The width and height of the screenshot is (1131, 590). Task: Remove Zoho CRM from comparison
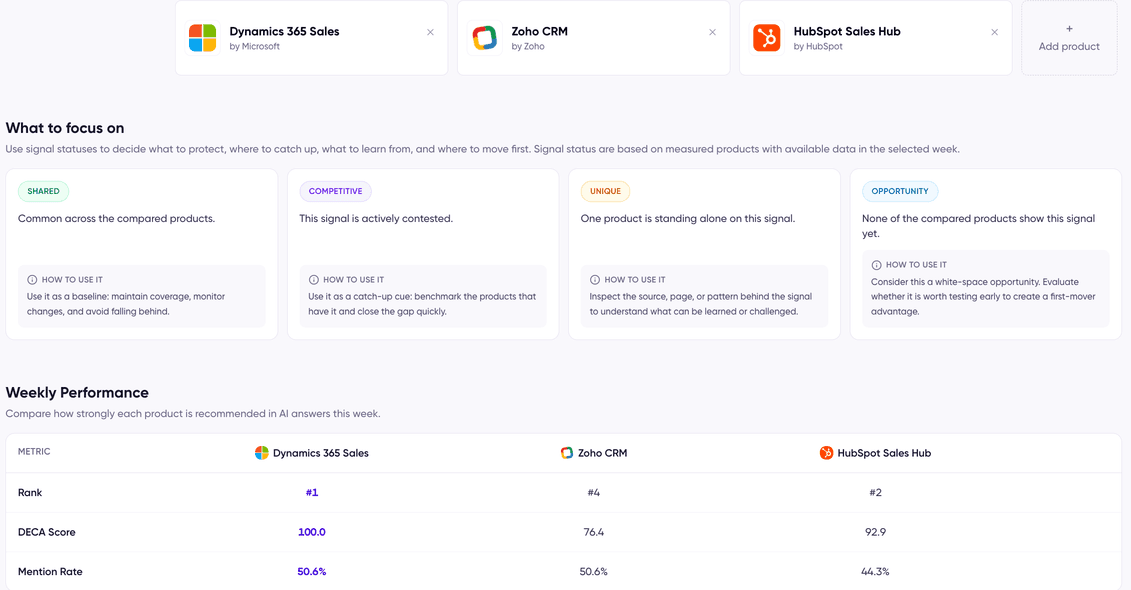713,32
